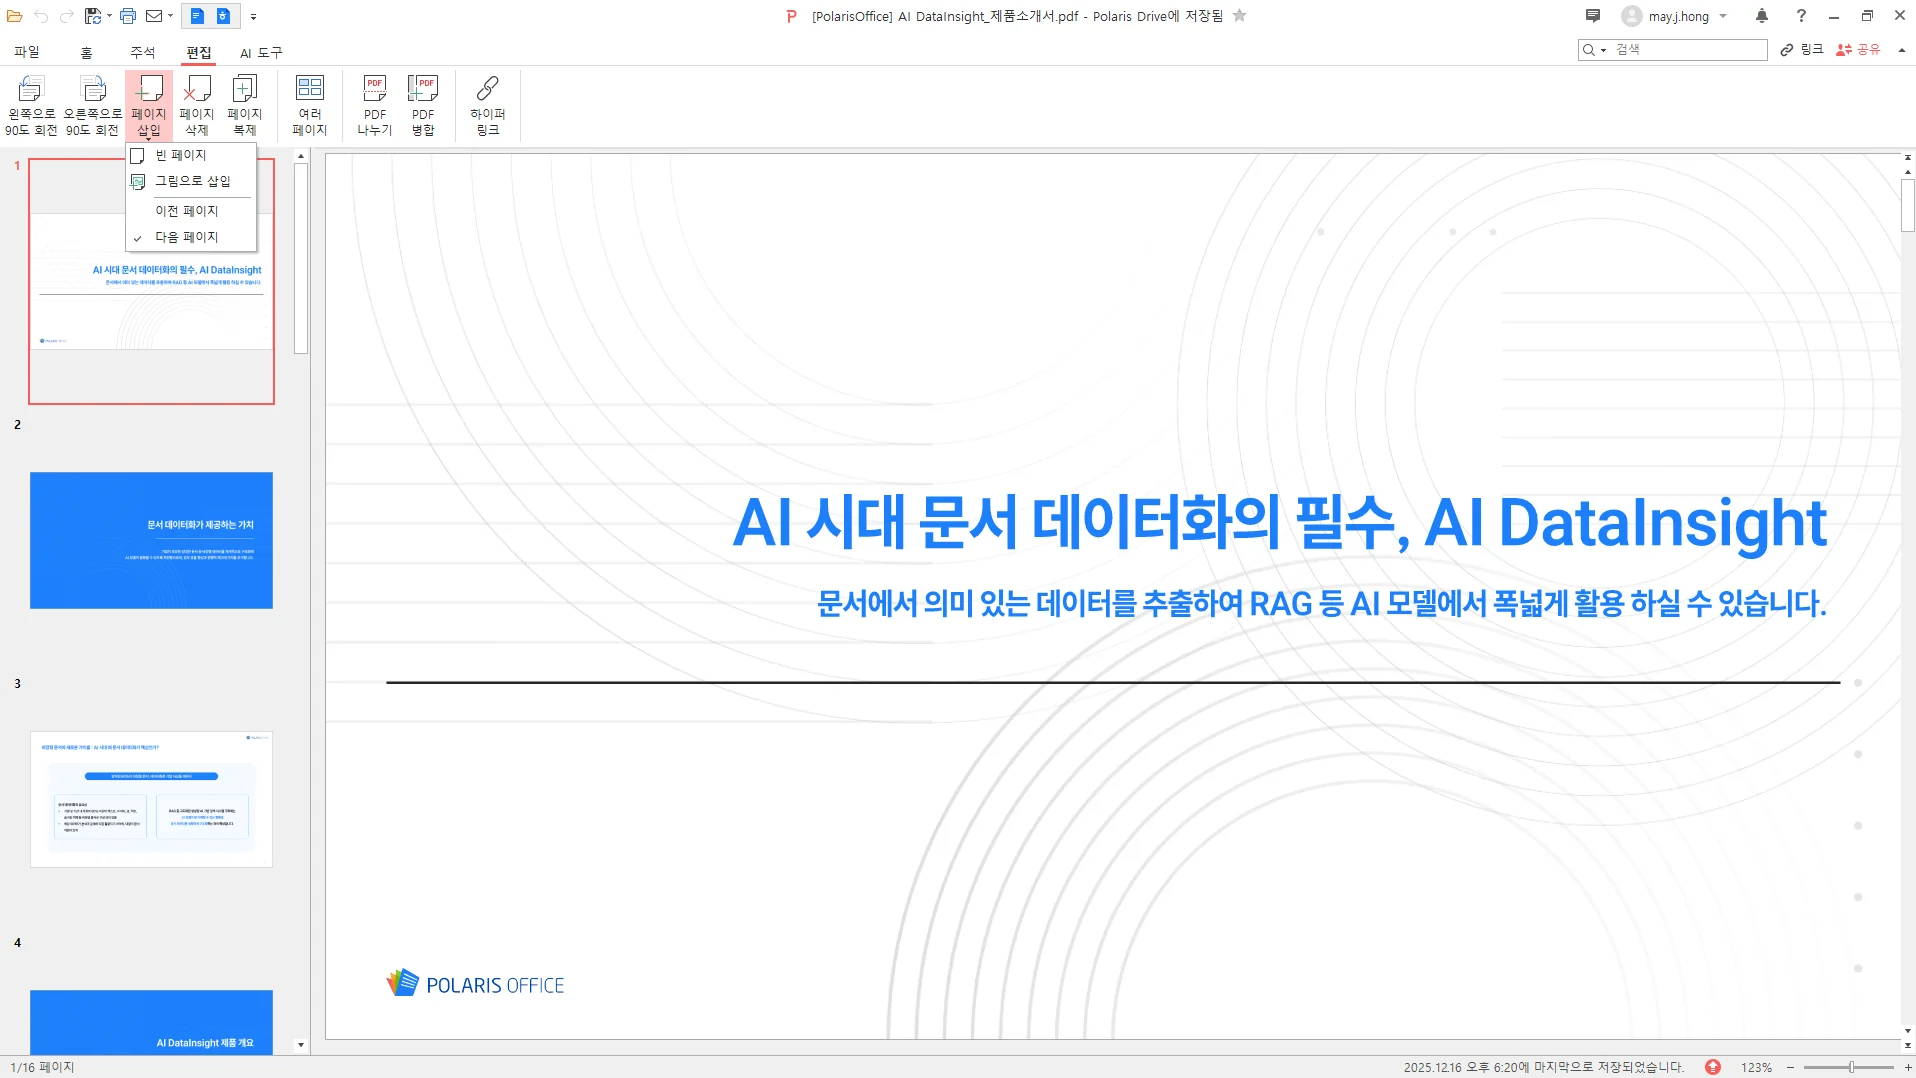1916x1078 pixels.
Task: Merge PDFs with PDF 병합
Action: [x=422, y=103]
